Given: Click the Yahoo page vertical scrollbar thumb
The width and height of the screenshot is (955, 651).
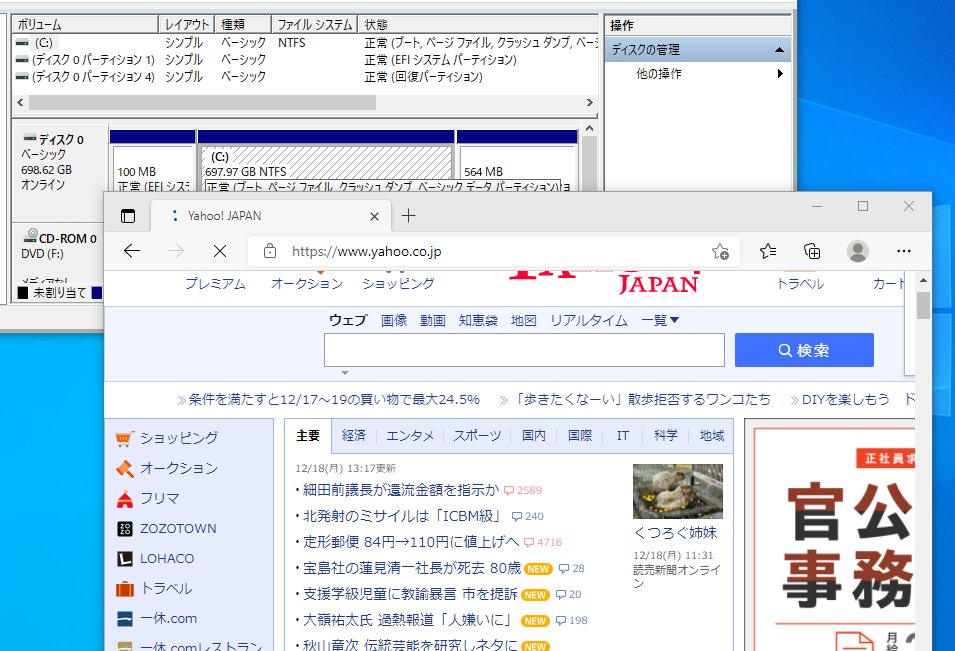Looking at the screenshot, I should pyautogui.click(x=923, y=305).
